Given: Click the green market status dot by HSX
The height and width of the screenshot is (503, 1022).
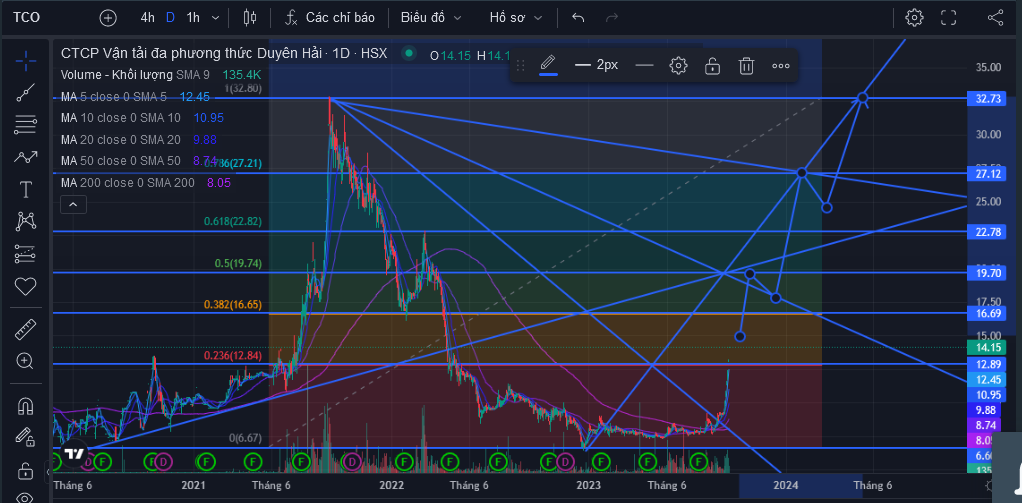Looking at the screenshot, I should 409,53.
